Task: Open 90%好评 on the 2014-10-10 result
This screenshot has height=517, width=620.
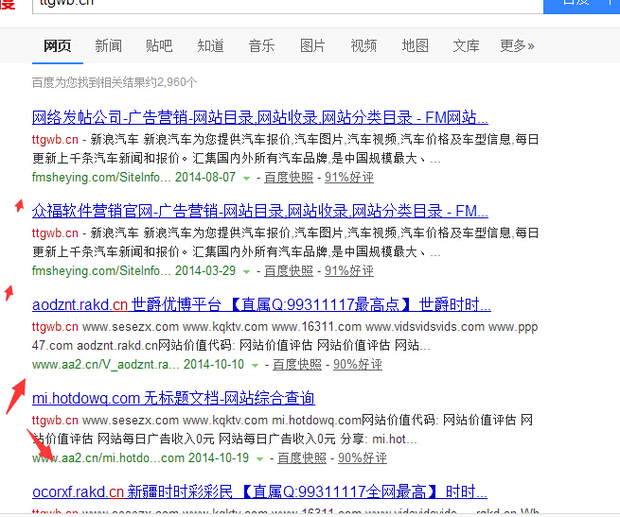Action: click(358, 364)
